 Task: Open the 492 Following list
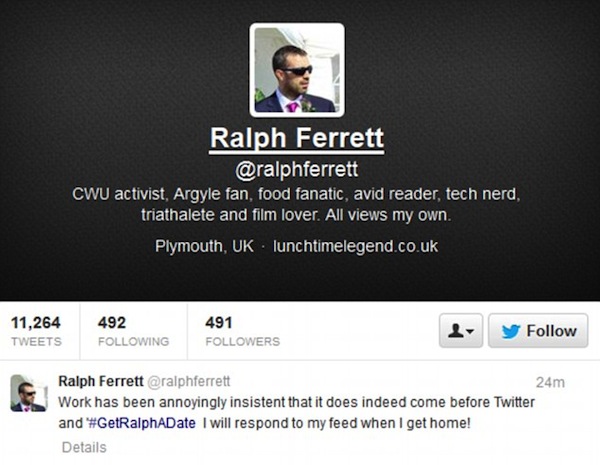coord(133,331)
